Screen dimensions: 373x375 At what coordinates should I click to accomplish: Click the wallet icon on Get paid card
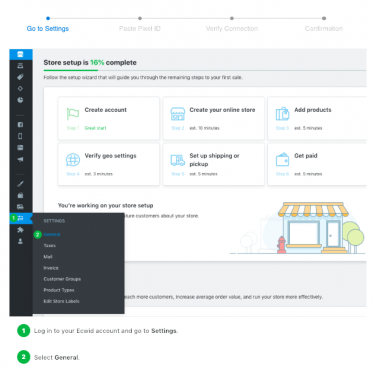click(282, 160)
